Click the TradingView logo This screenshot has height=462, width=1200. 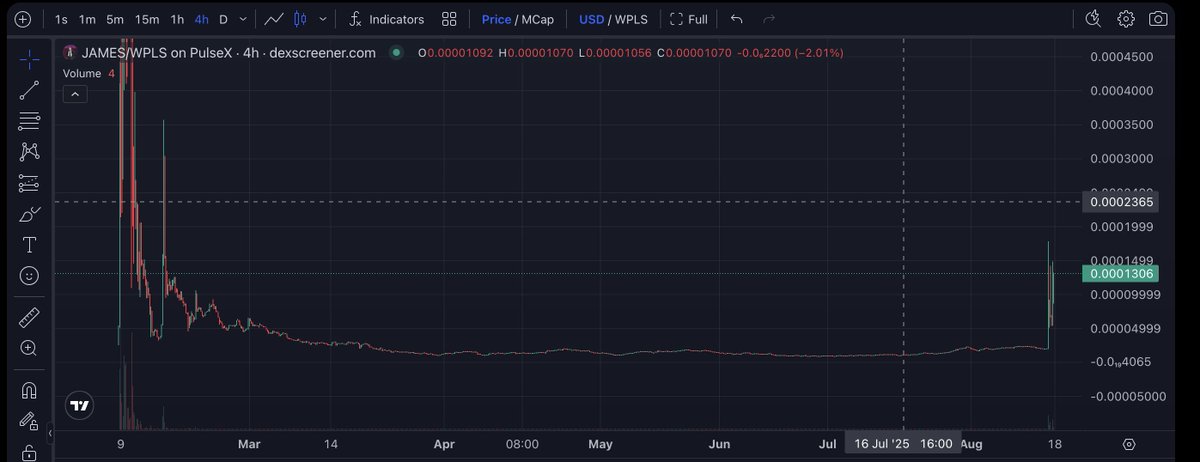(x=80, y=405)
